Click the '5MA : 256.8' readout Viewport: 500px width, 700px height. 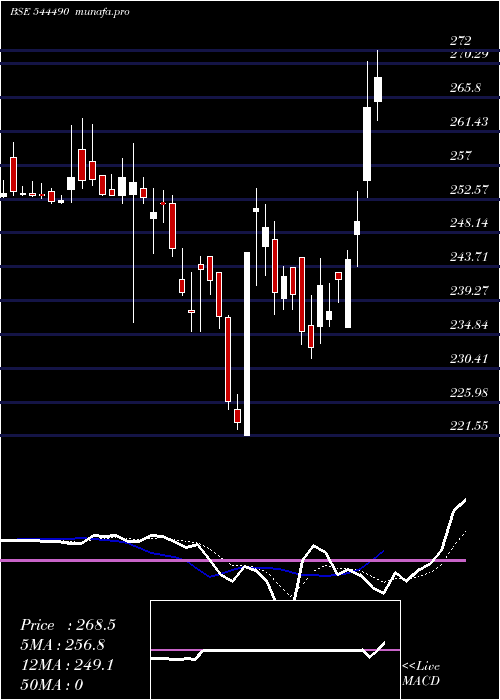65,645
